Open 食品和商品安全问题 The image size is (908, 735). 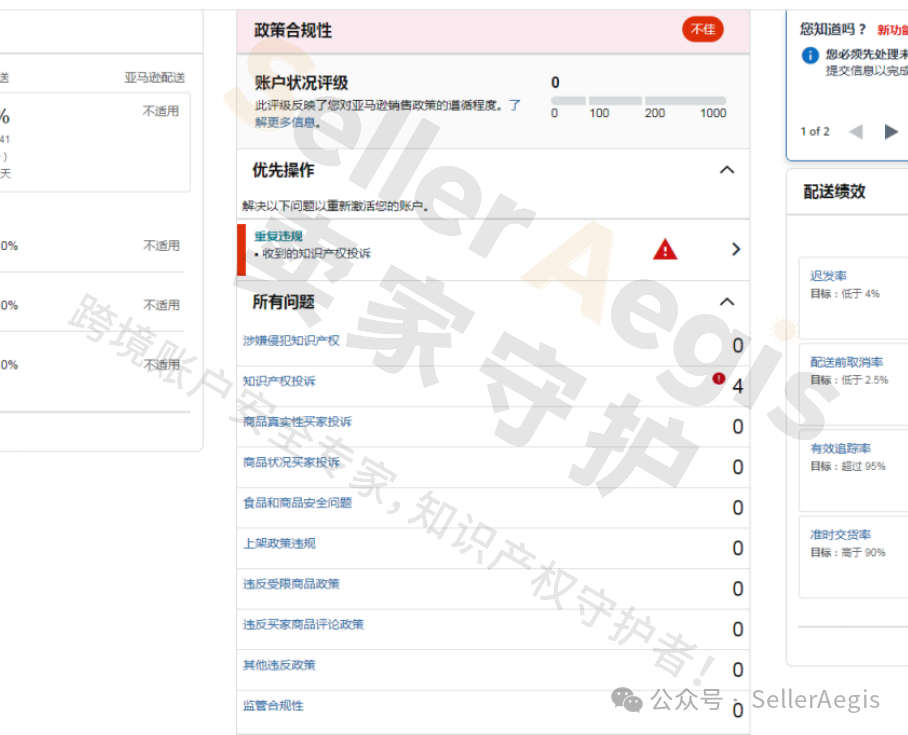point(297,503)
